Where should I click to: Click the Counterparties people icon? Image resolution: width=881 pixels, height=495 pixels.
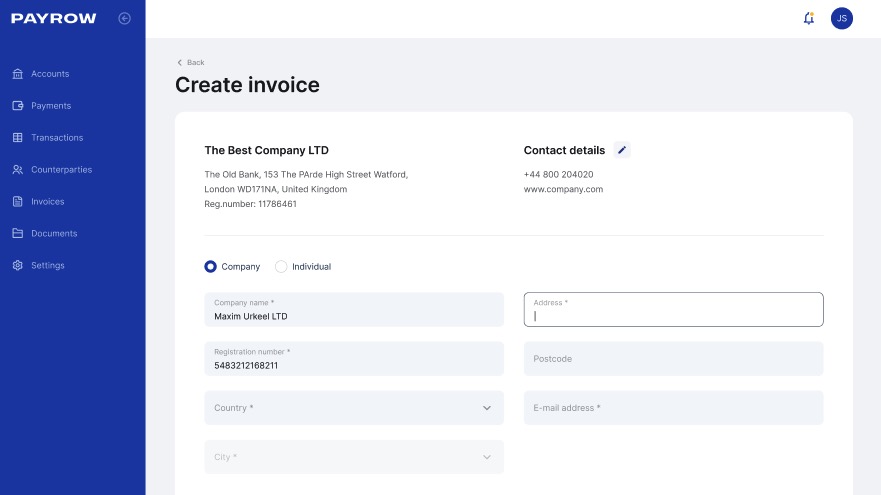(x=18, y=170)
